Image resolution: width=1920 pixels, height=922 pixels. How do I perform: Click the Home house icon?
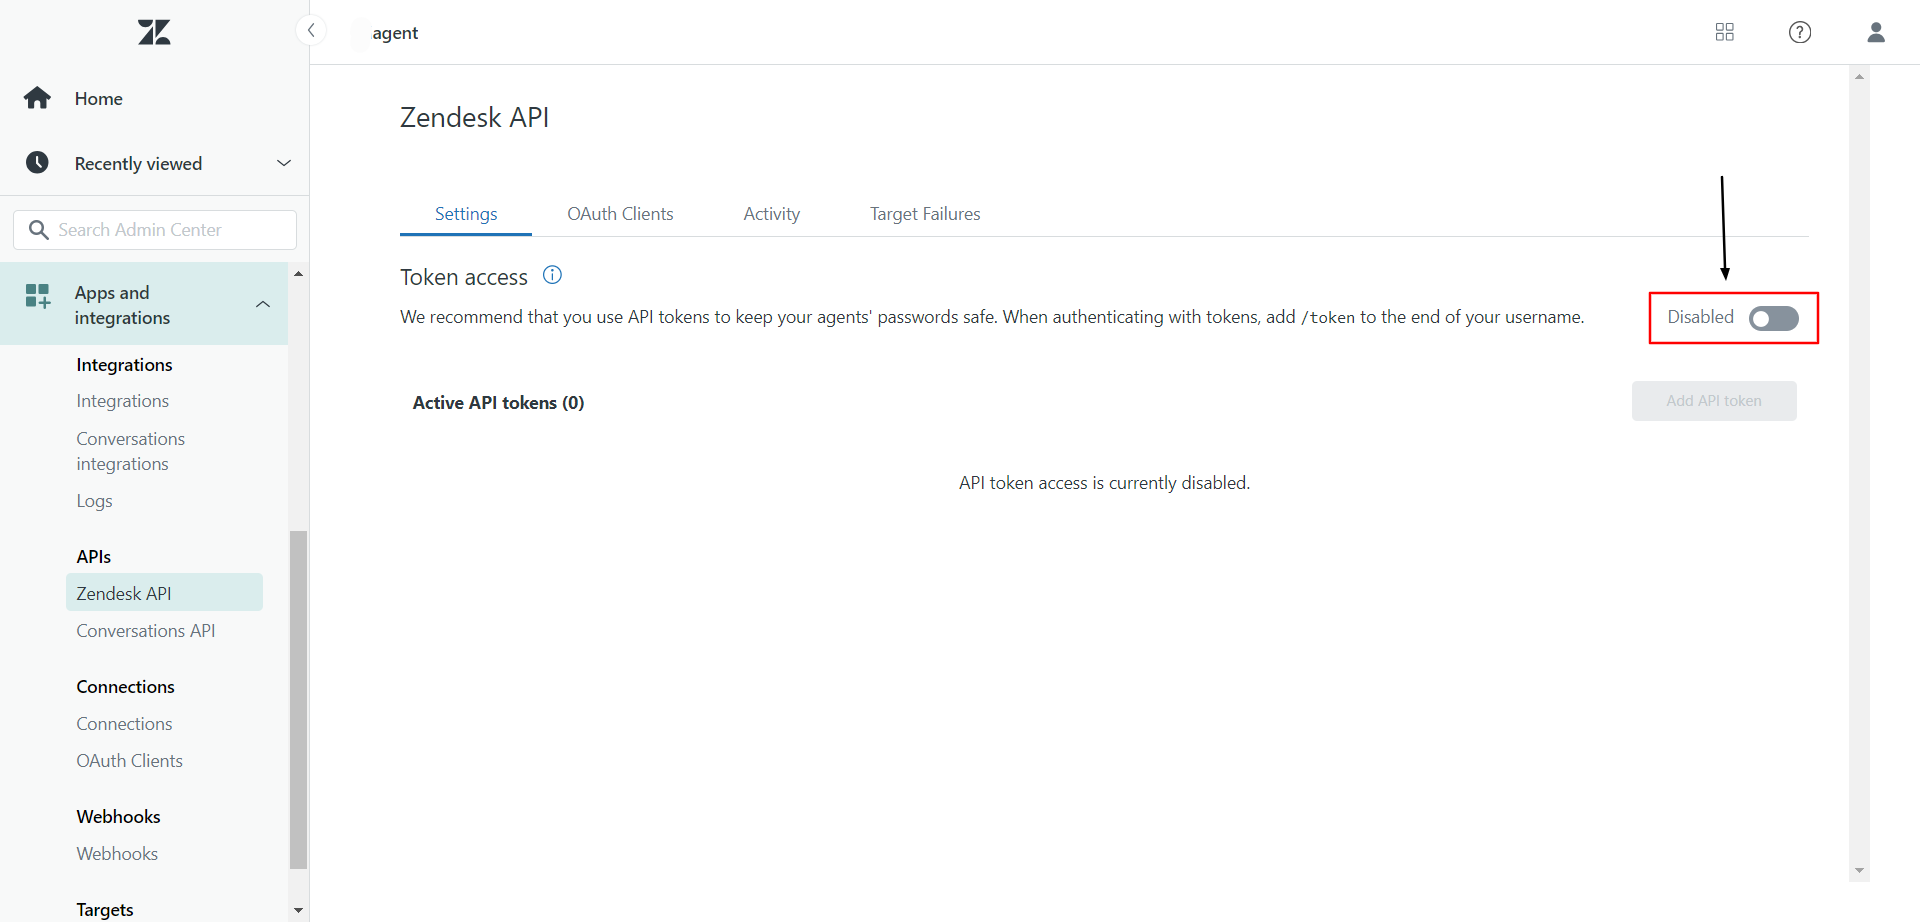38,98
